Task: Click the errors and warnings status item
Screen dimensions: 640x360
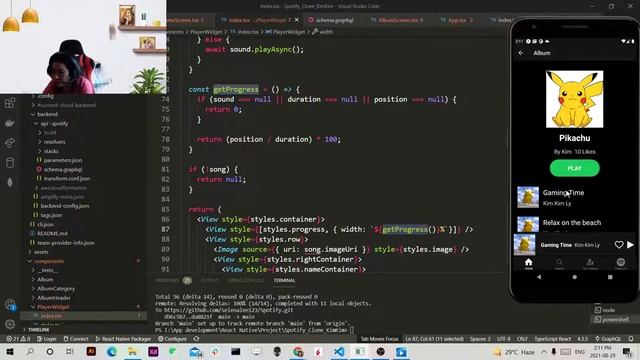Action: click(x=18, y=339)
